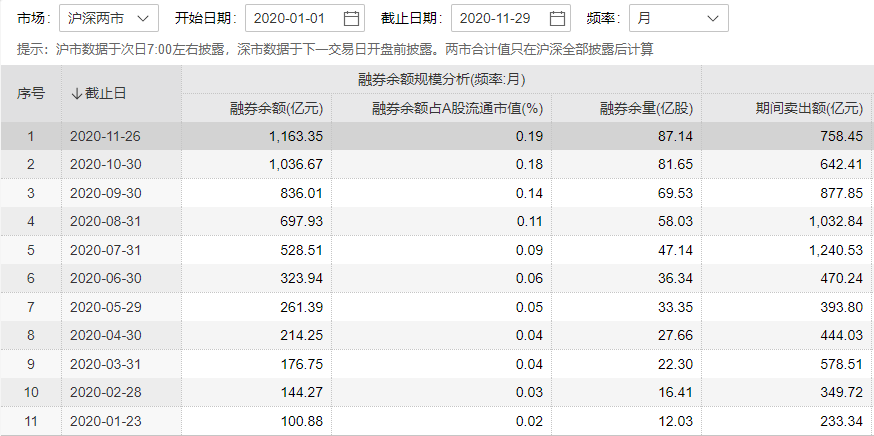
Task: Sort by the 截止日 arrow icon
Action: [76, 94]
